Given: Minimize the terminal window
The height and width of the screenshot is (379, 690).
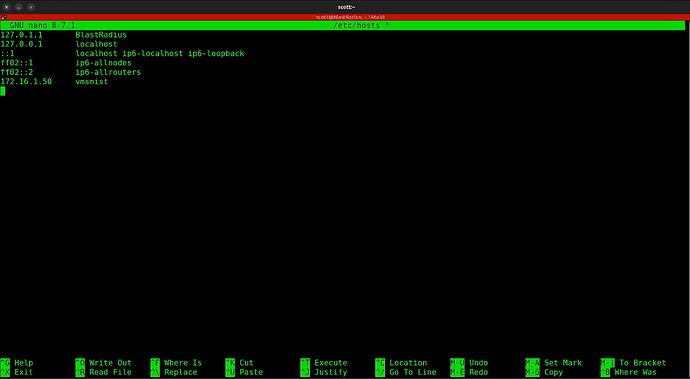Looking at the screenshot, I should [x=19, y=7].
